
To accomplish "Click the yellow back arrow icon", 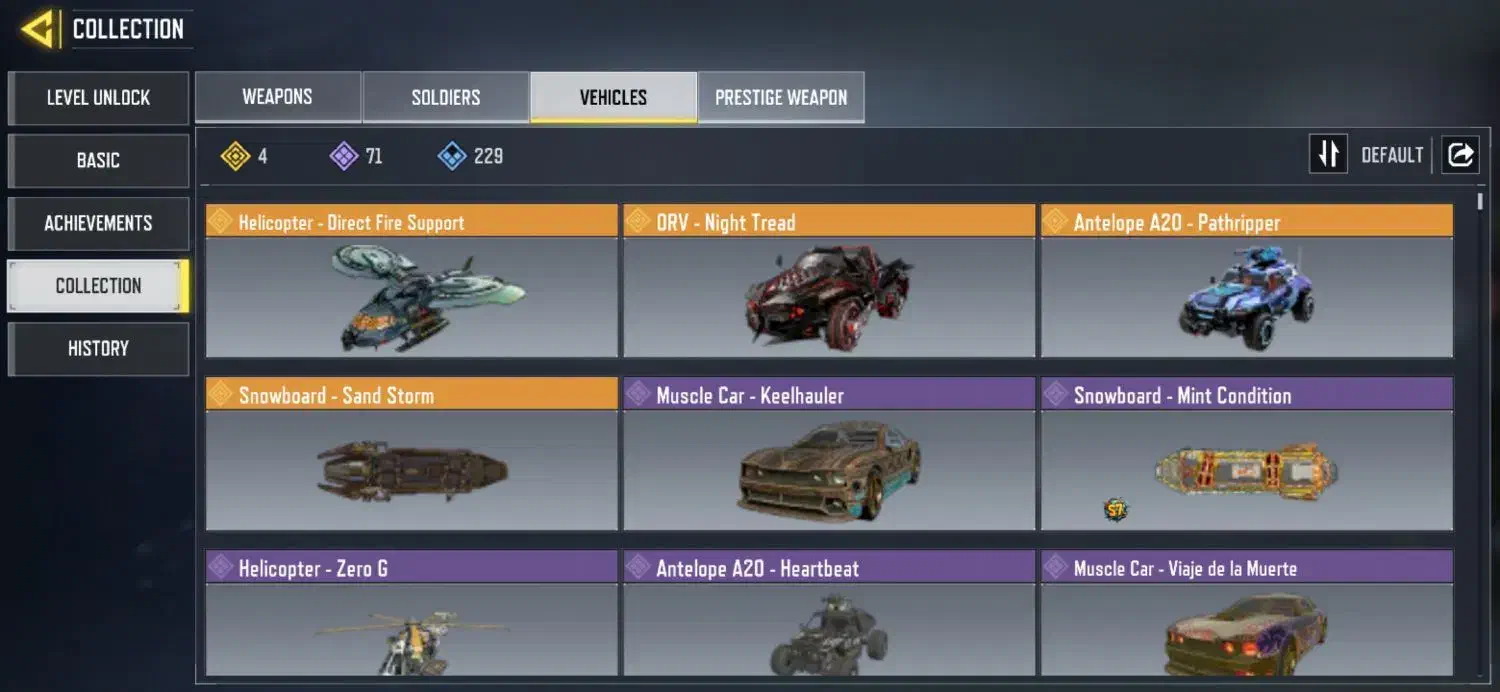I will [38, 29].
